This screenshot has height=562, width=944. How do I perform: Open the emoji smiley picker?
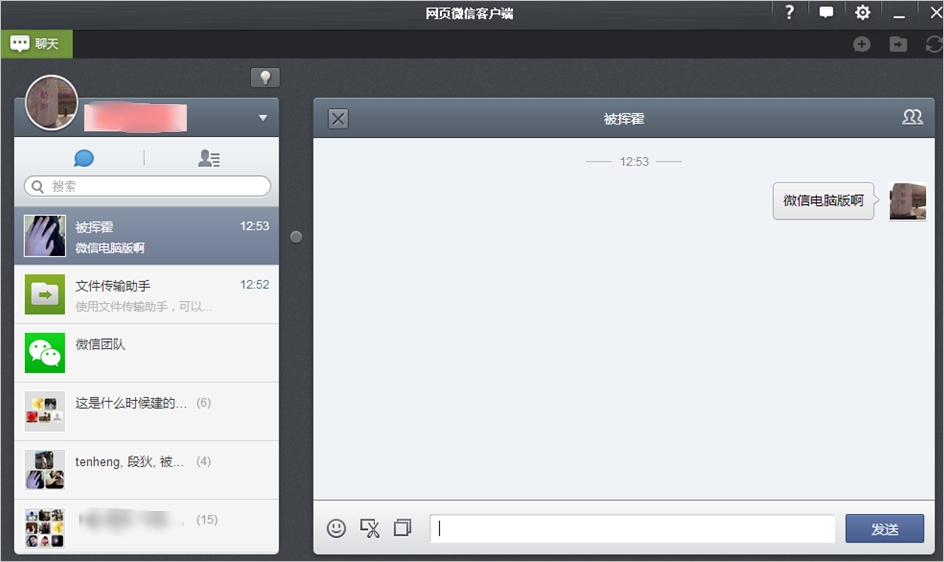(336, 528)
